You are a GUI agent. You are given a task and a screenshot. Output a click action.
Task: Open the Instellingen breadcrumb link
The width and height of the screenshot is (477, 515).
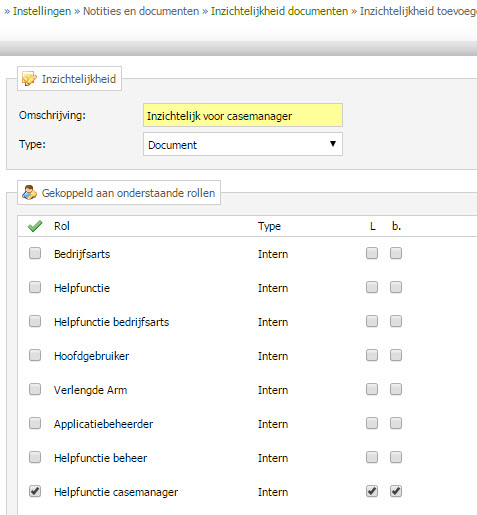point(42,11)
